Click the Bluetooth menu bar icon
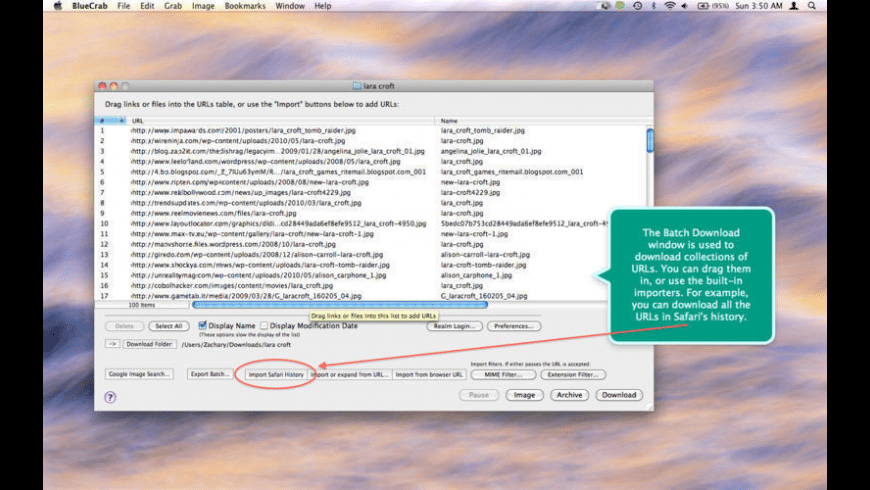Viewport: 870px width, 490px height. (x=654, y=6)
